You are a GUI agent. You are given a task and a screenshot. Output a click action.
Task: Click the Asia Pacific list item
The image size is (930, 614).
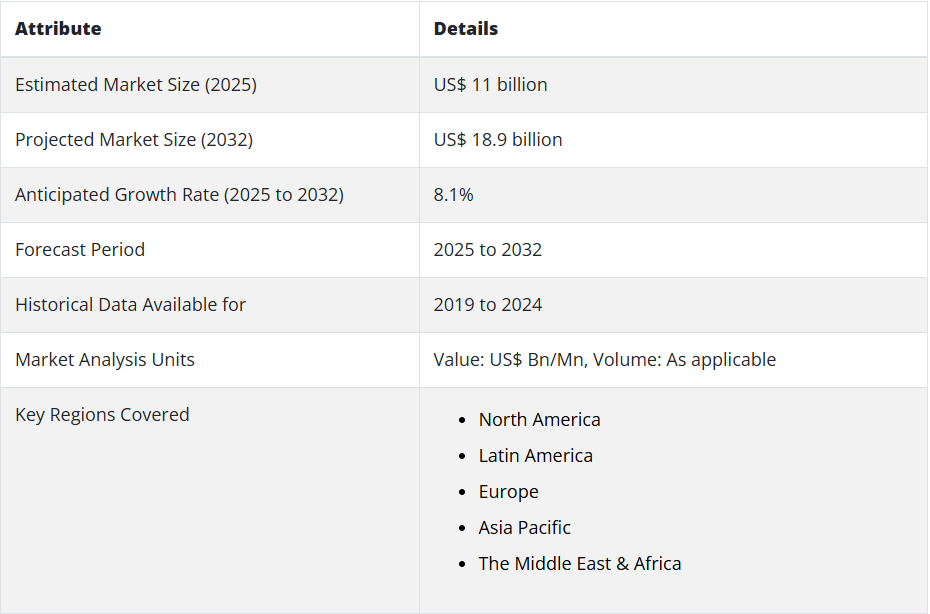(525, 528)
